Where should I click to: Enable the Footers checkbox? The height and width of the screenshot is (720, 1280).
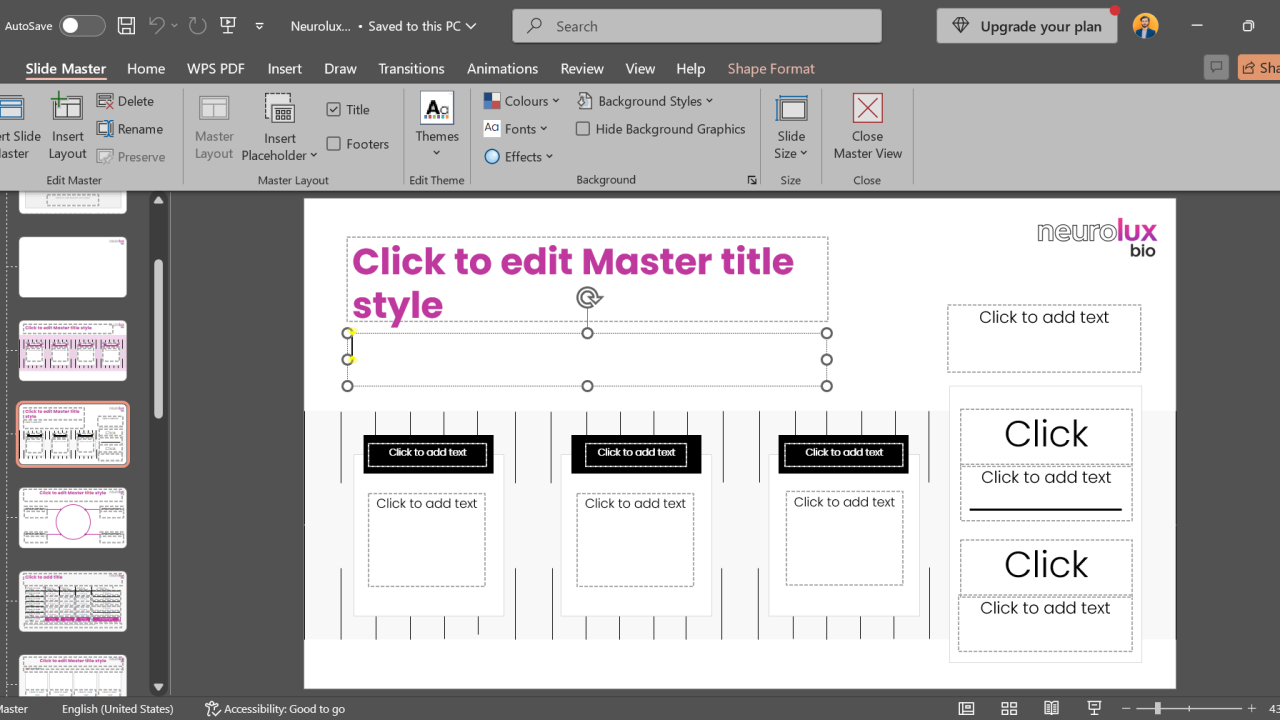pyautogui.click(x=334, y=144)
